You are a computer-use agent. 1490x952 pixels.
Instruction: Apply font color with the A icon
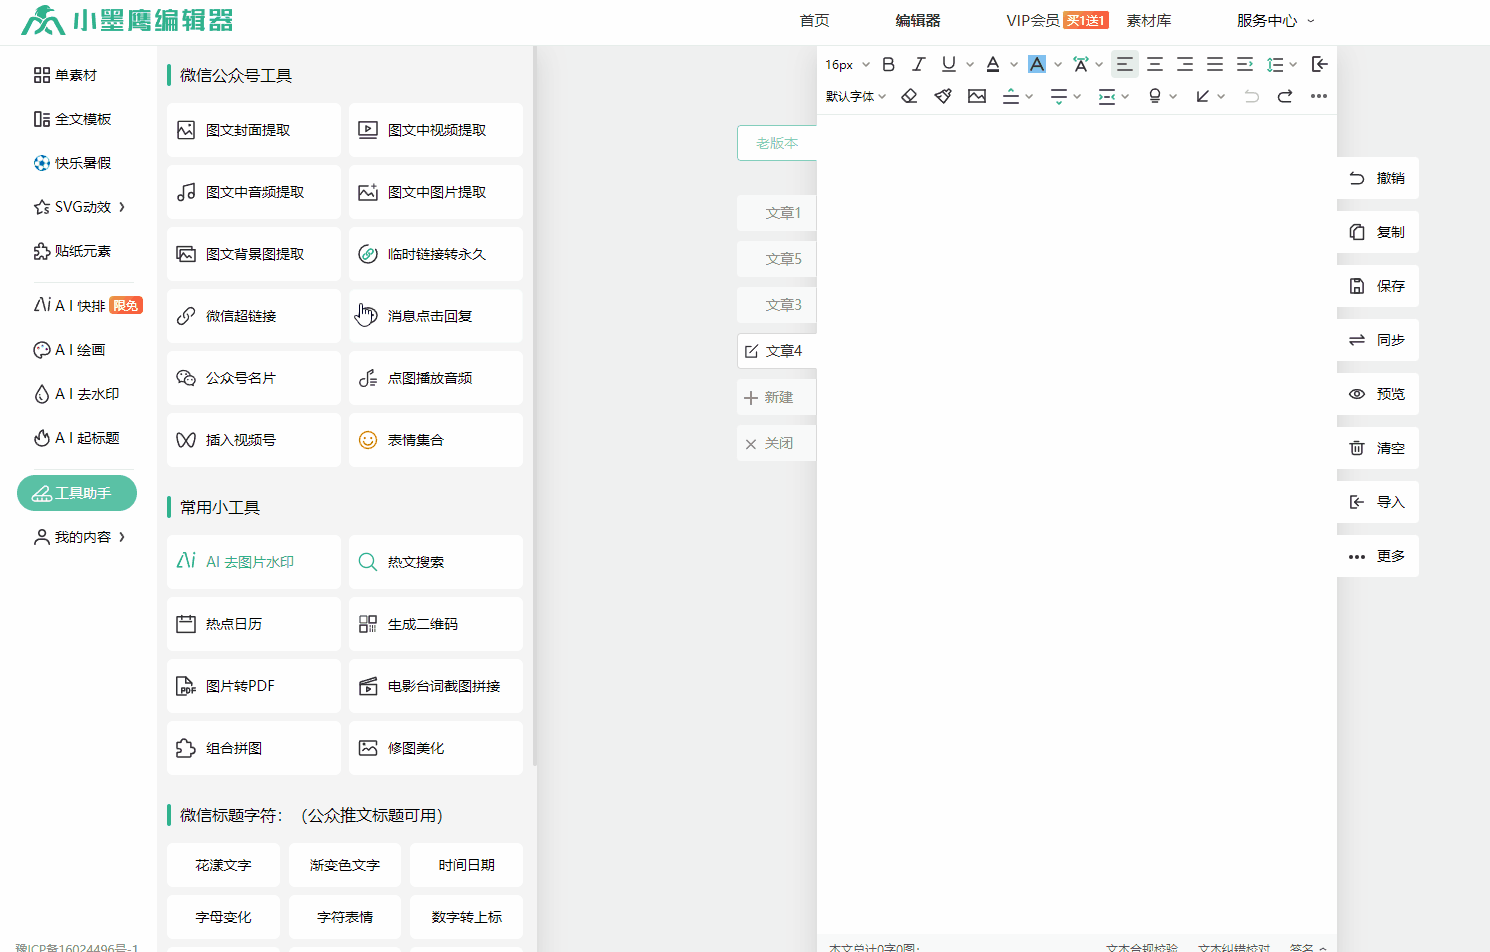click(x=993, y=64)
